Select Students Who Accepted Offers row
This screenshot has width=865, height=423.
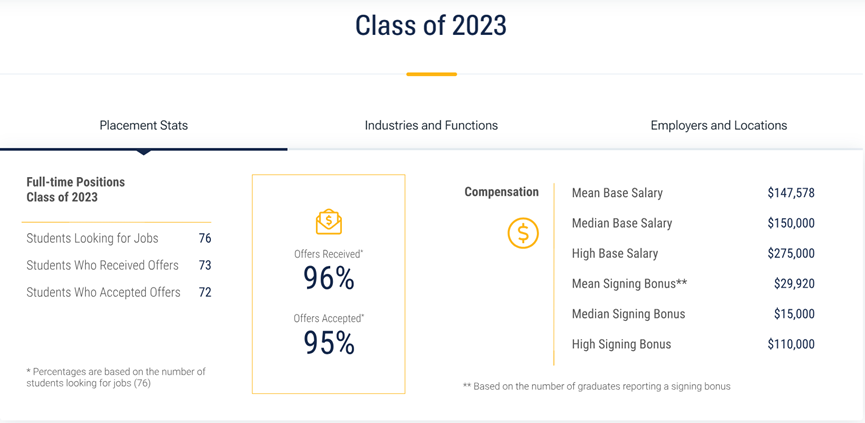pos(119,292)
